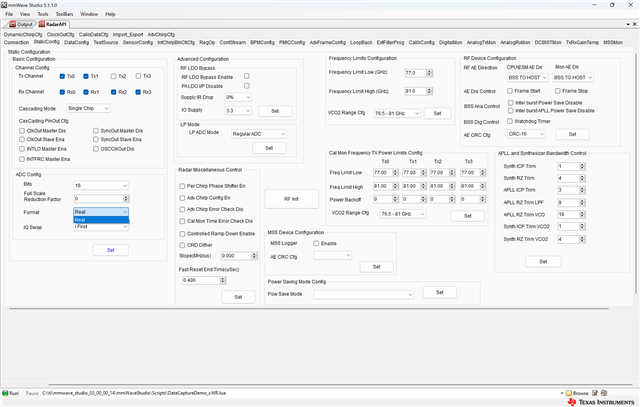
Task: Open the LP ADC Mode dropdown
Action: 259,134
